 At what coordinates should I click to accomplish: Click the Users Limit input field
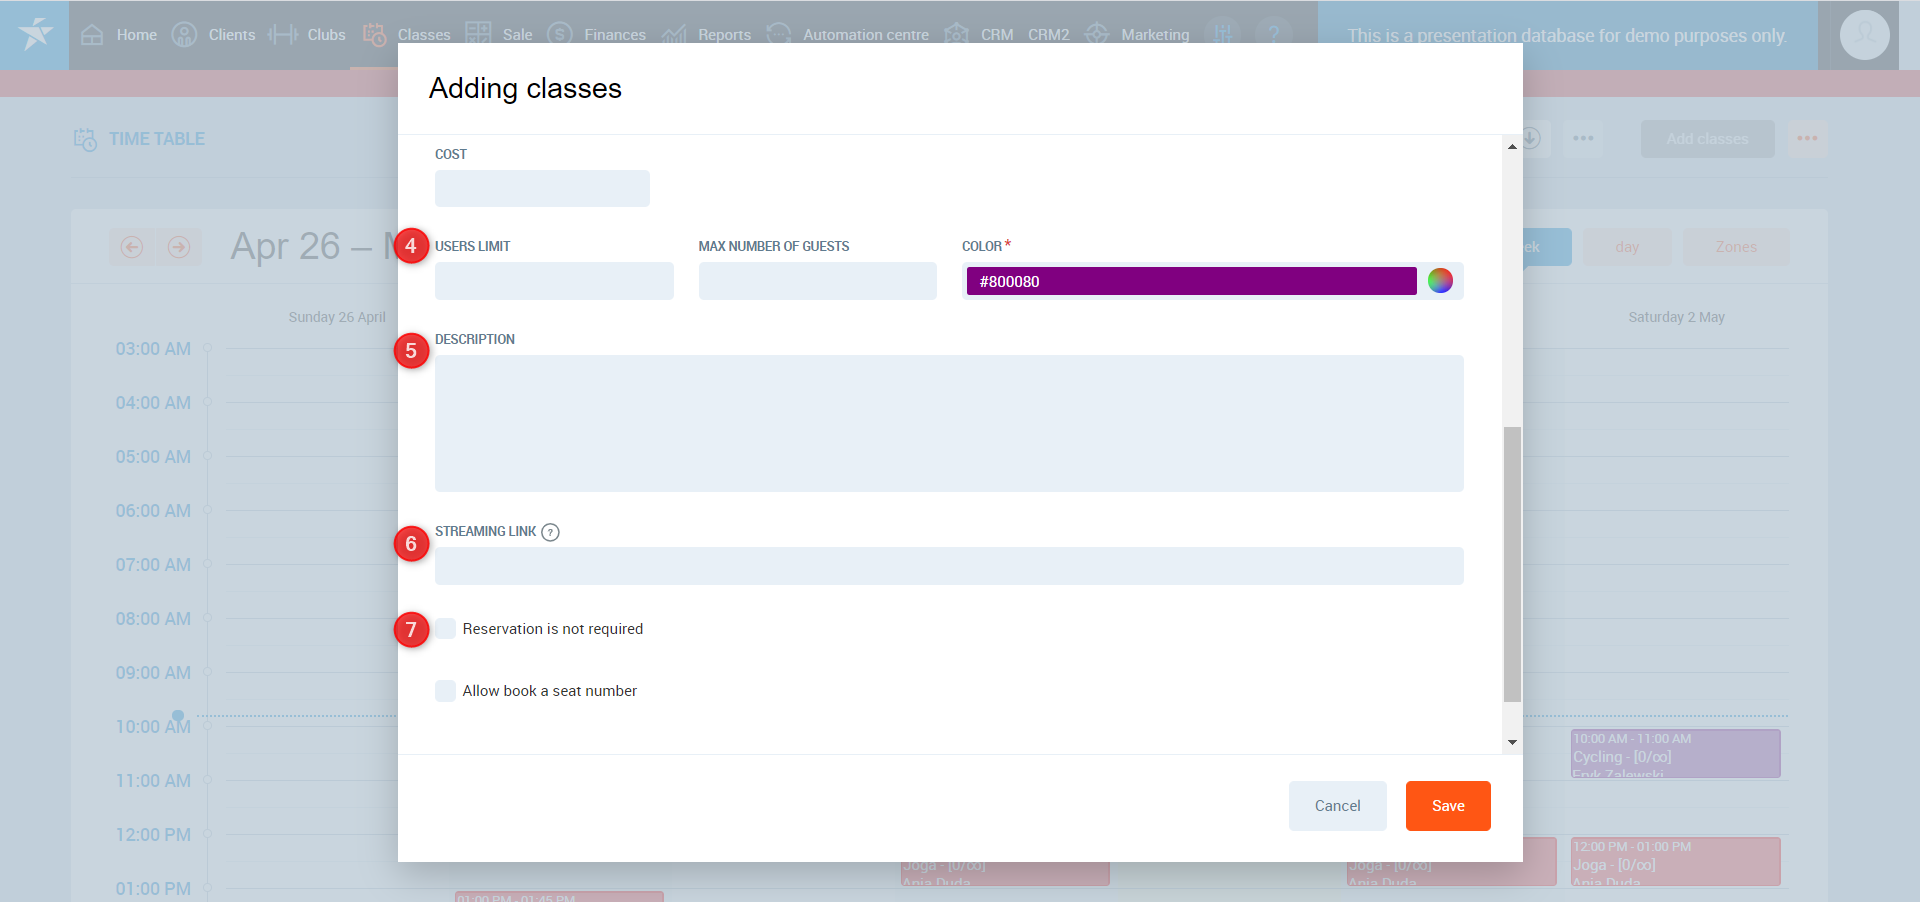coord(554,281)
